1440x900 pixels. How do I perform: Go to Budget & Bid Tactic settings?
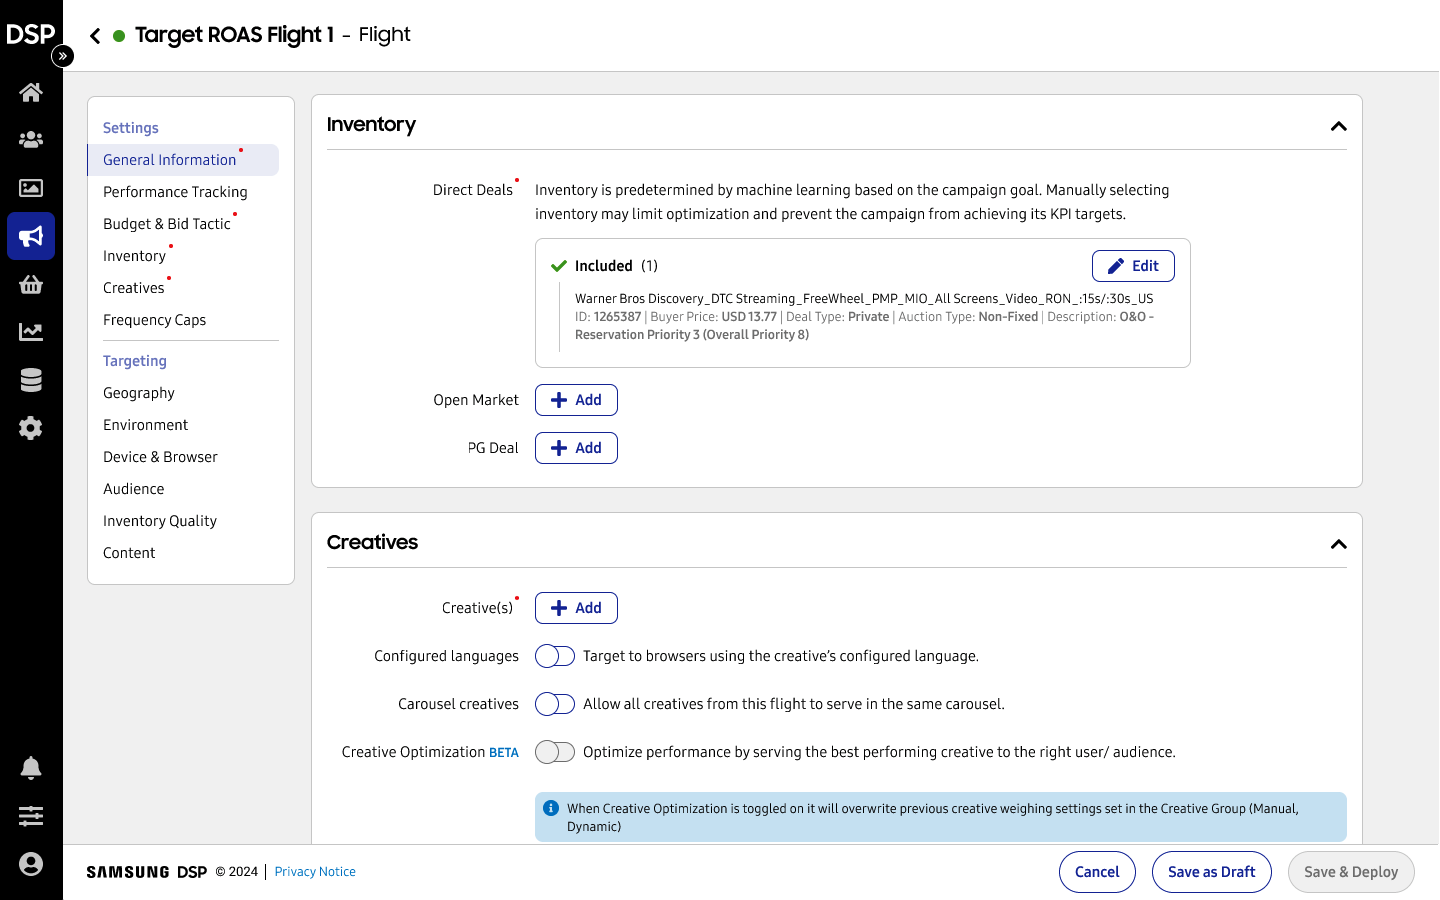[167, 224]
